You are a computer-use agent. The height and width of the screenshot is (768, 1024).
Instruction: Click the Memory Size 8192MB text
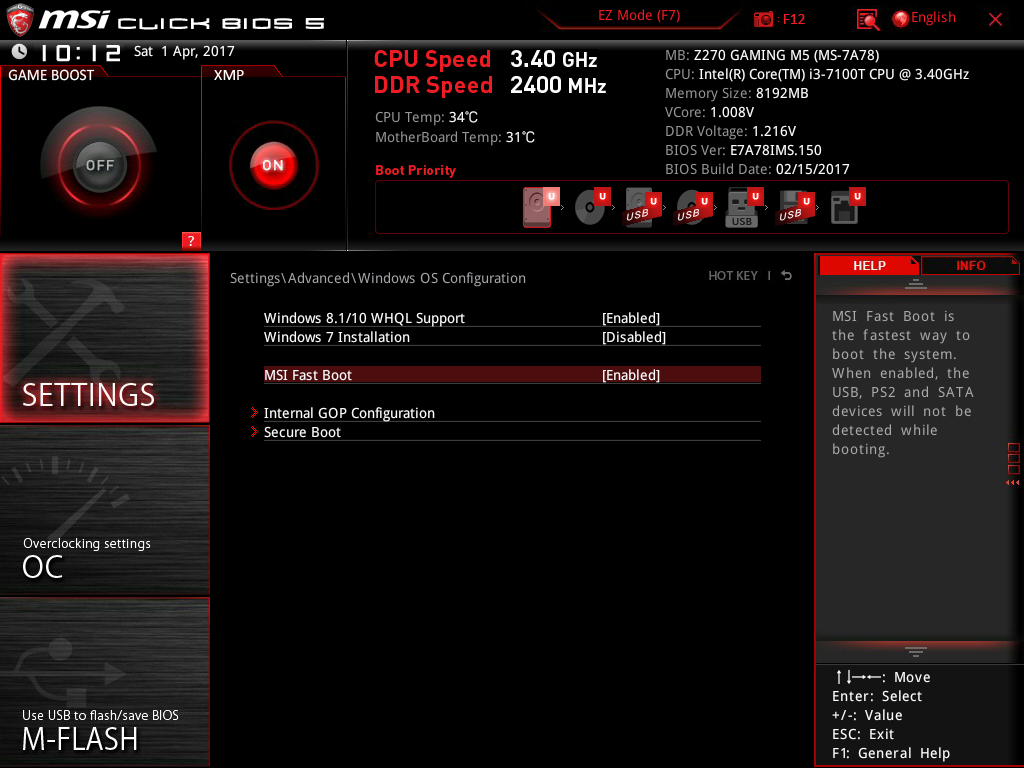737,93
